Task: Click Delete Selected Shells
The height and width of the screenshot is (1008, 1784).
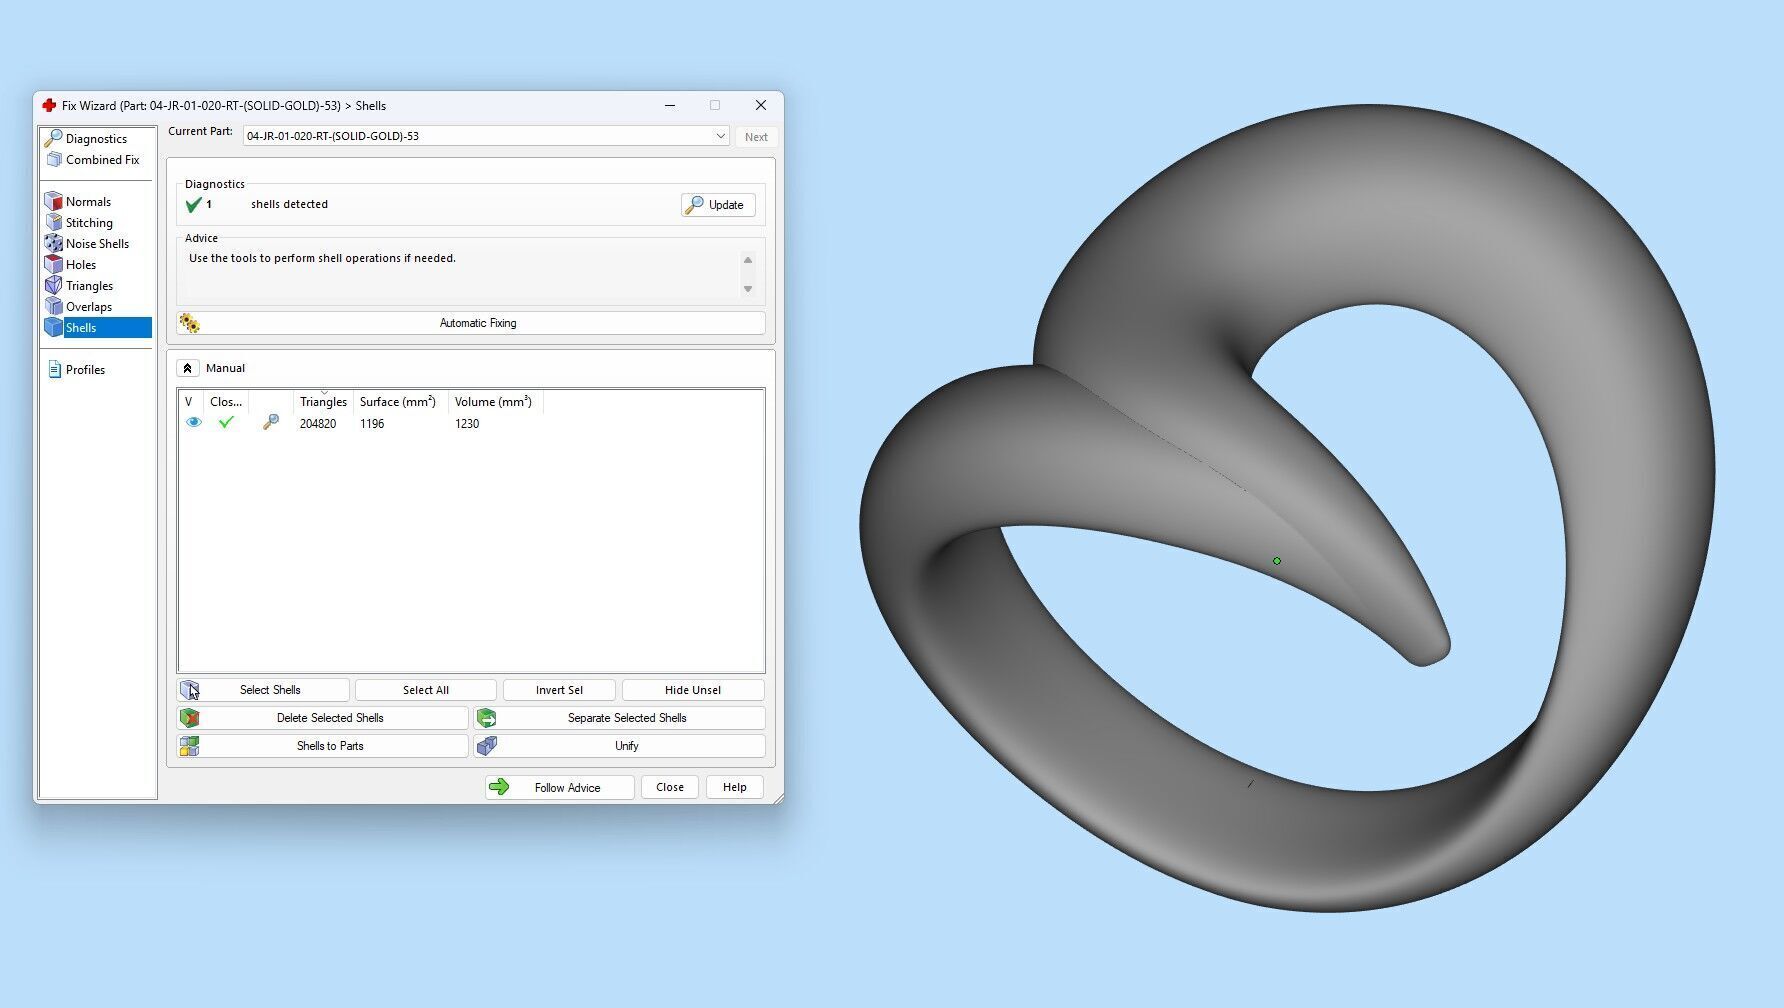Action: click(x=322, y=718)
